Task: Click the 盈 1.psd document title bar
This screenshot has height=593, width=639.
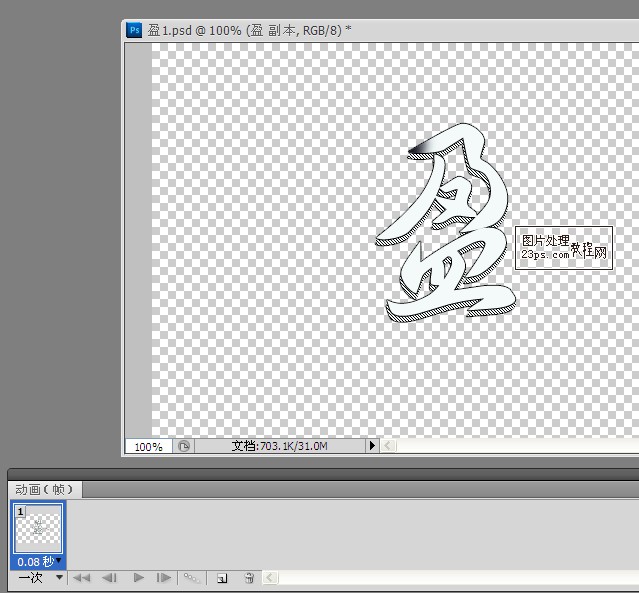Action: 380,31
